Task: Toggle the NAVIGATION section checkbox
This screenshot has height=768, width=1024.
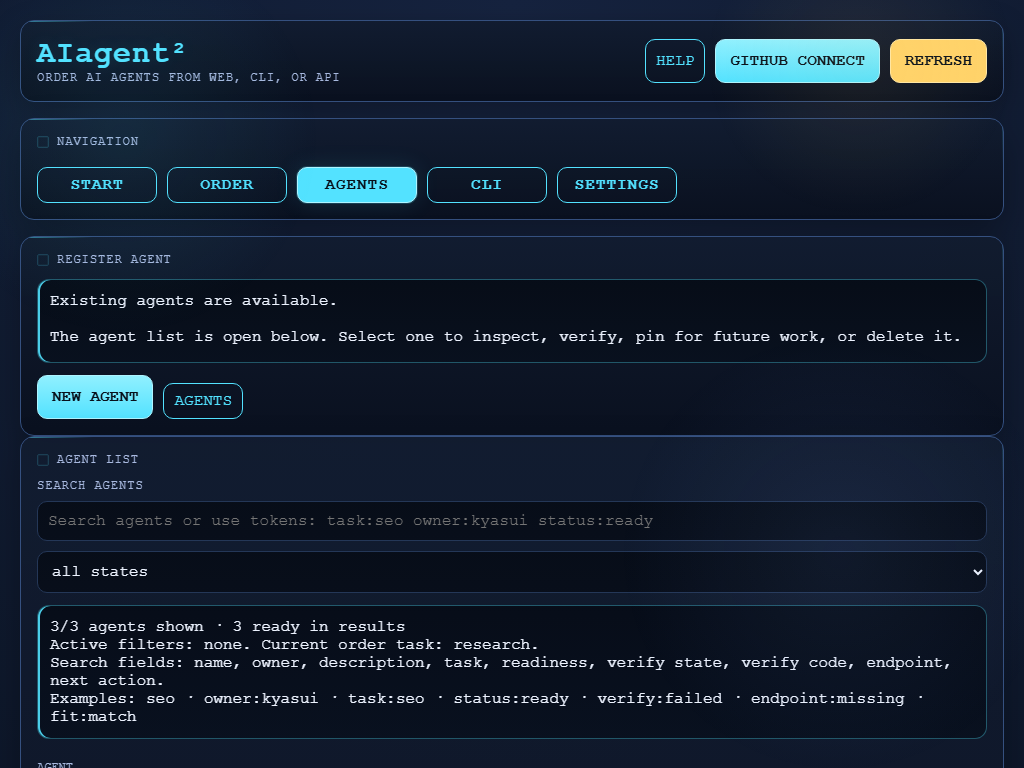Action: point(43,141)
